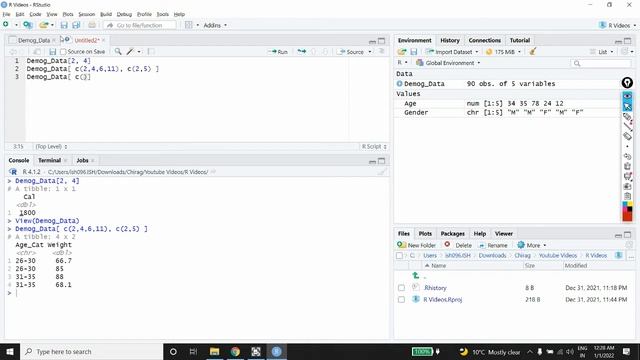Image resolution: width=640 pixels, height=360 pixels.
Task: Switch to the Connections tab
Action: pyautogui.click(x=484, y=40)
